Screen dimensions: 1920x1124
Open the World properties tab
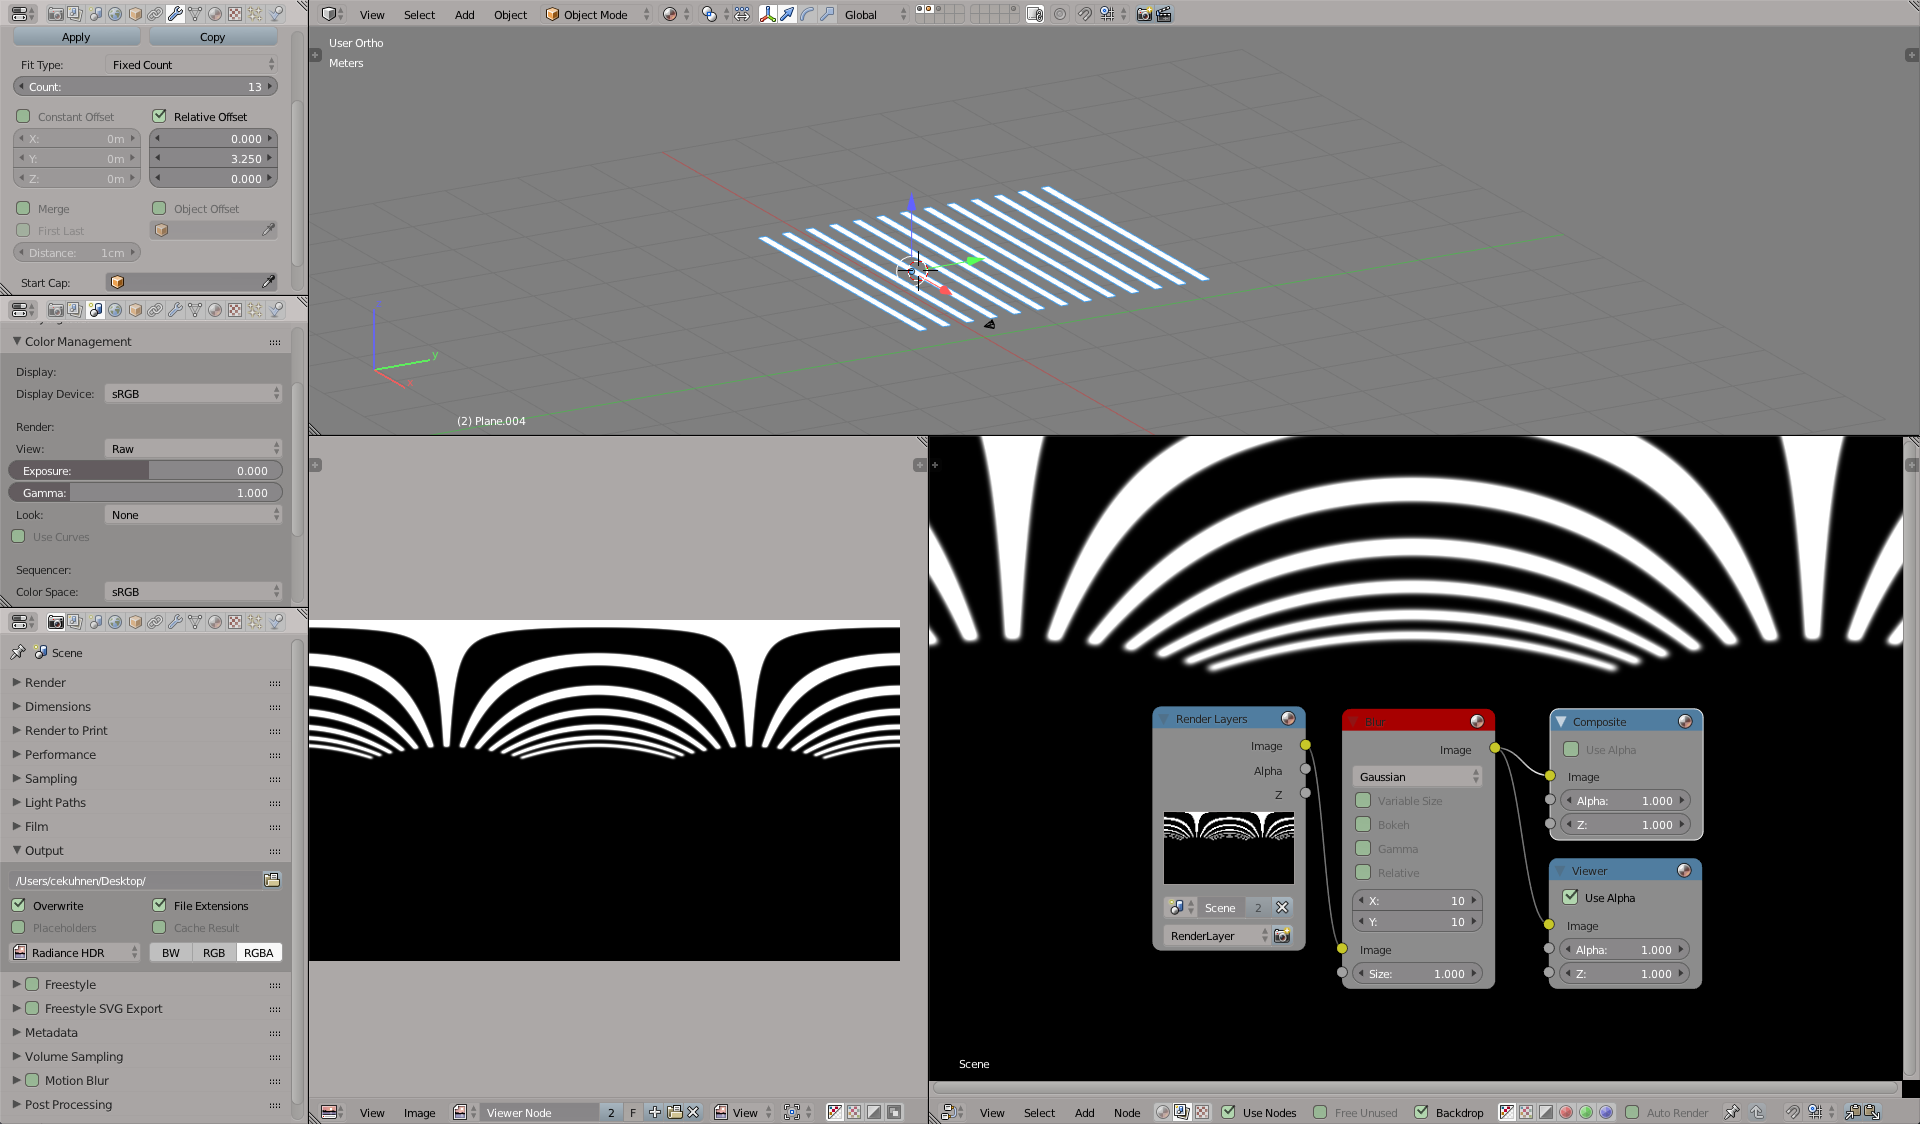tap(115, 14)
